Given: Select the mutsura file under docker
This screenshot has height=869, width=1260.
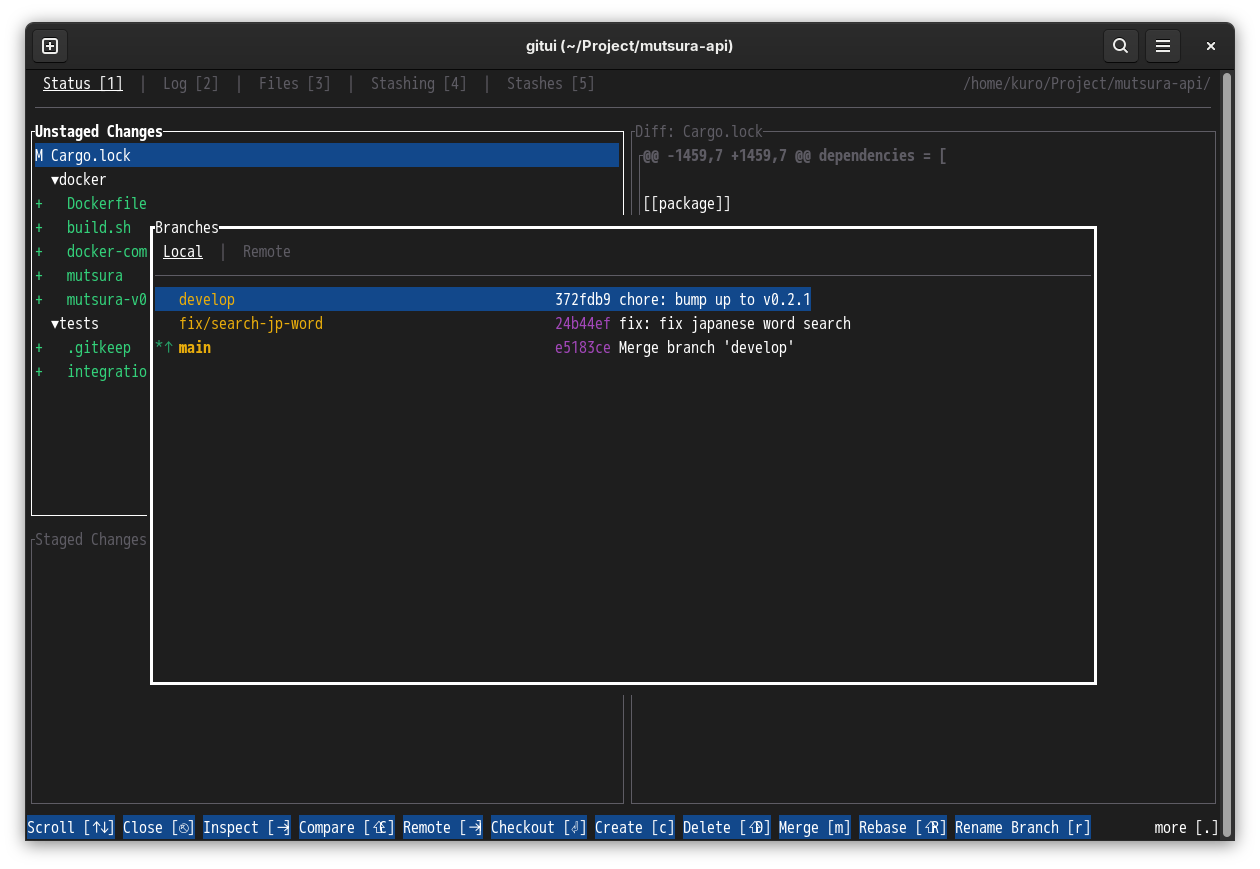Looking at the screenshot, I should 95,276.
